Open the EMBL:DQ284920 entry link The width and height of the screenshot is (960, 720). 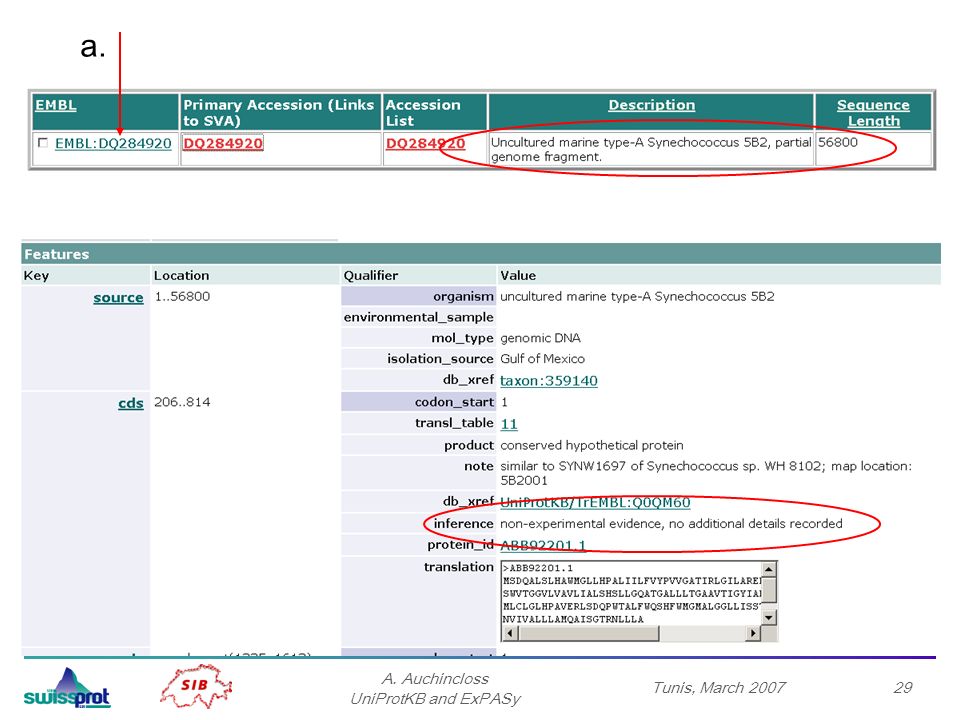pyautogui.click(x=113, y=143)
